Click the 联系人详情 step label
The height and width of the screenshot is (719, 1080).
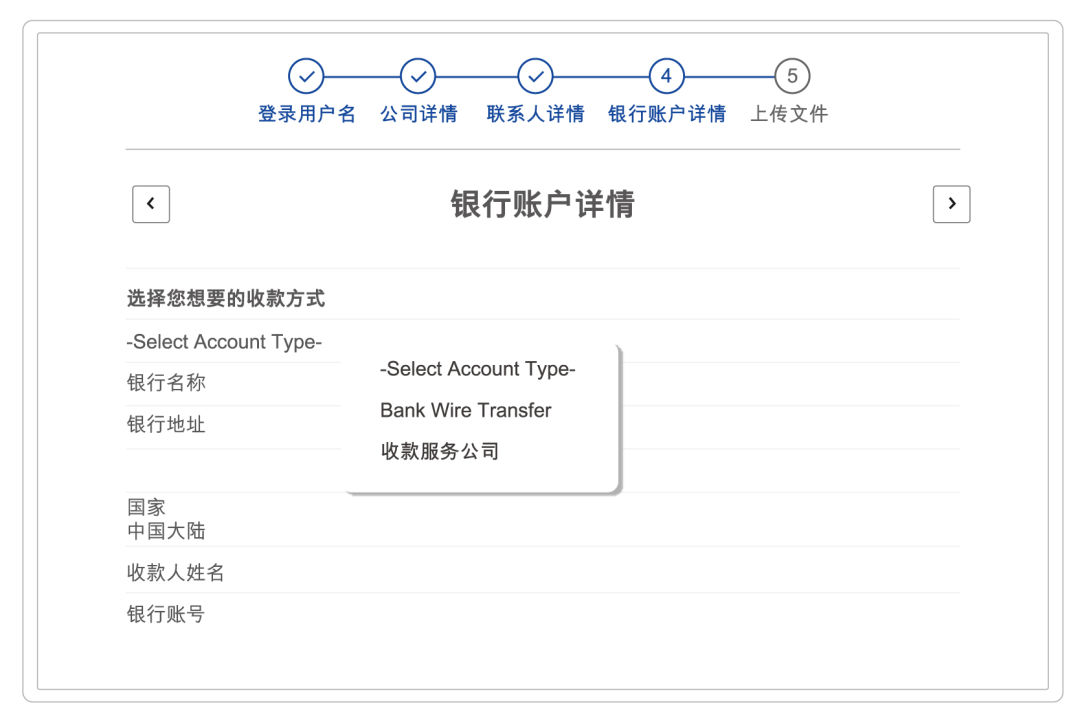[x=537, y=113]
